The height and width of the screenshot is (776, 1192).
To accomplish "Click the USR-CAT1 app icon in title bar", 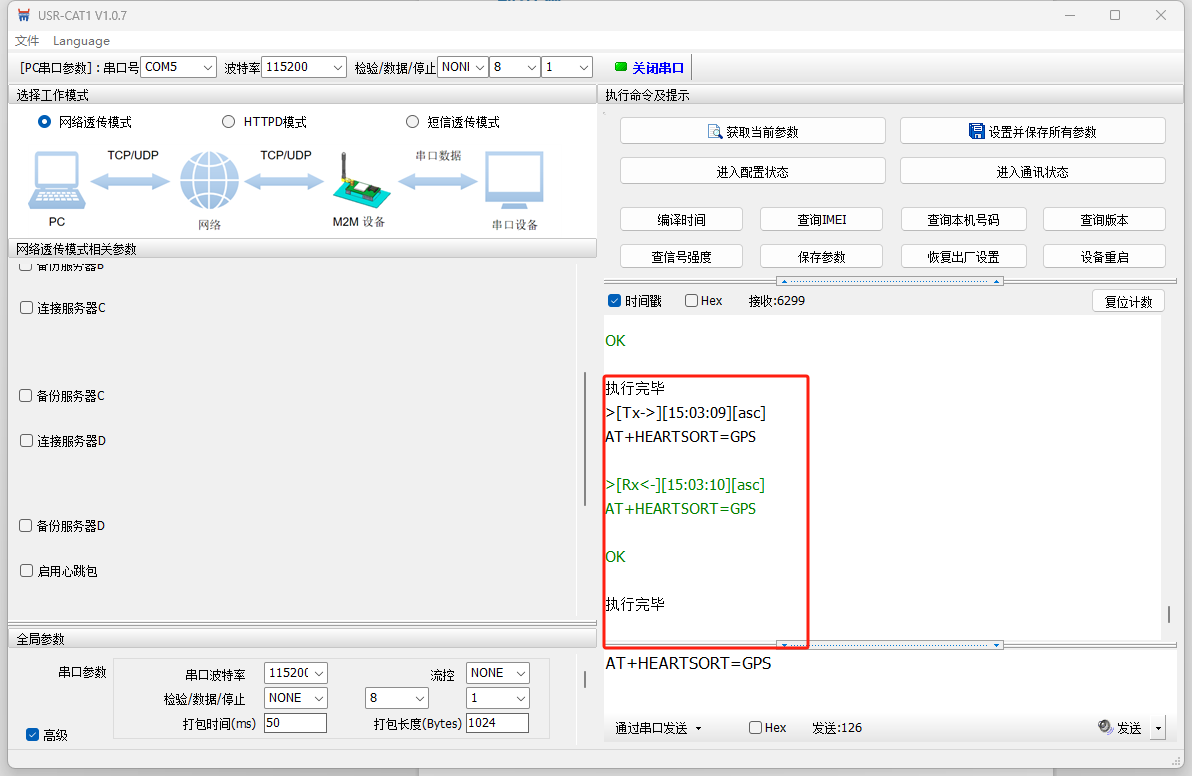I will click(x=24, y=15).
